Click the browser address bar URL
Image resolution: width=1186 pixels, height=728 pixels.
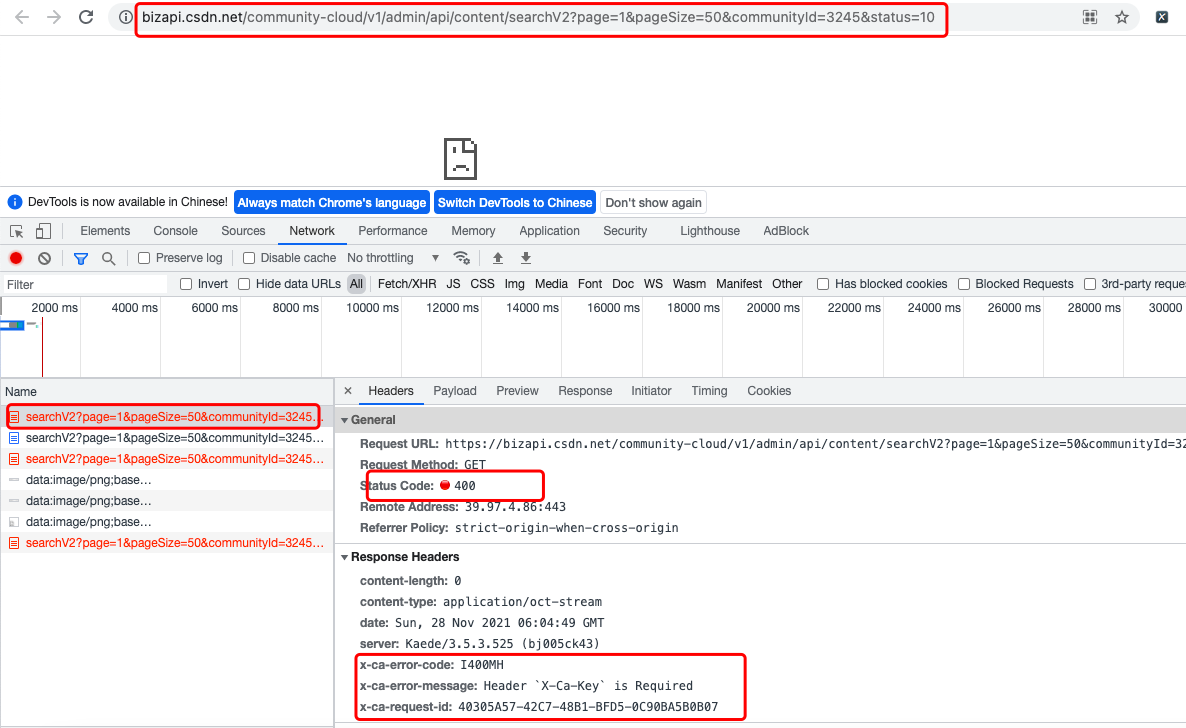coord(538,17)
